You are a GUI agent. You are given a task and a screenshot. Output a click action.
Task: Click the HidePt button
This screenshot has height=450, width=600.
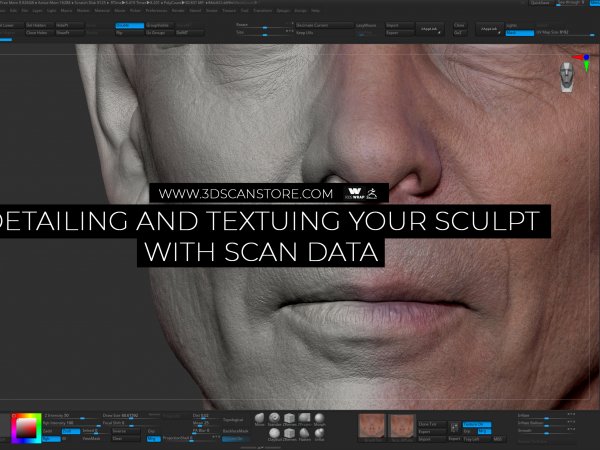click(x=70, y=25)
